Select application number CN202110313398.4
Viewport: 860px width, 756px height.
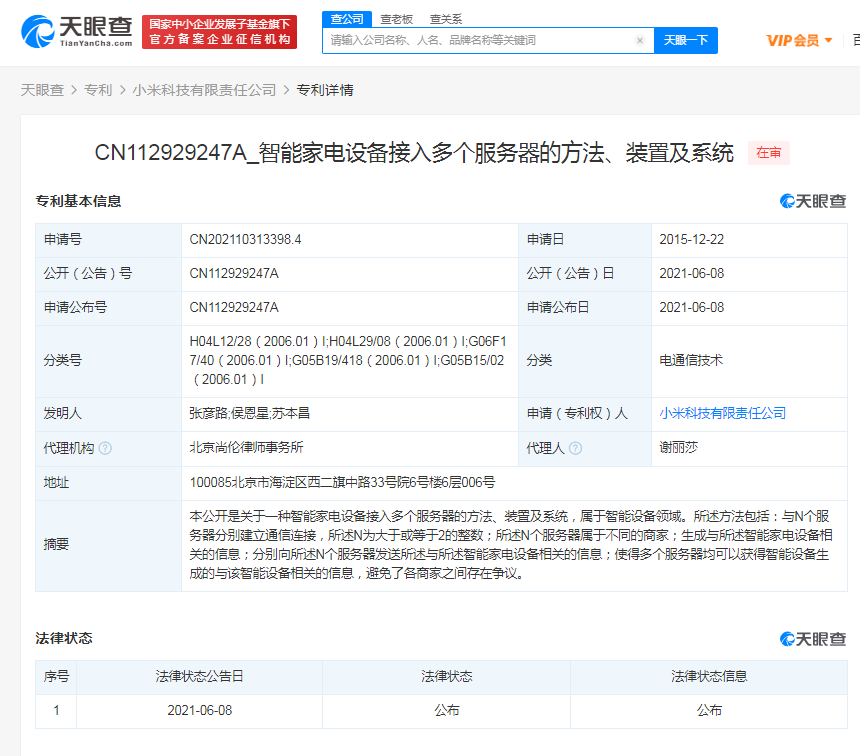point(245,239)
